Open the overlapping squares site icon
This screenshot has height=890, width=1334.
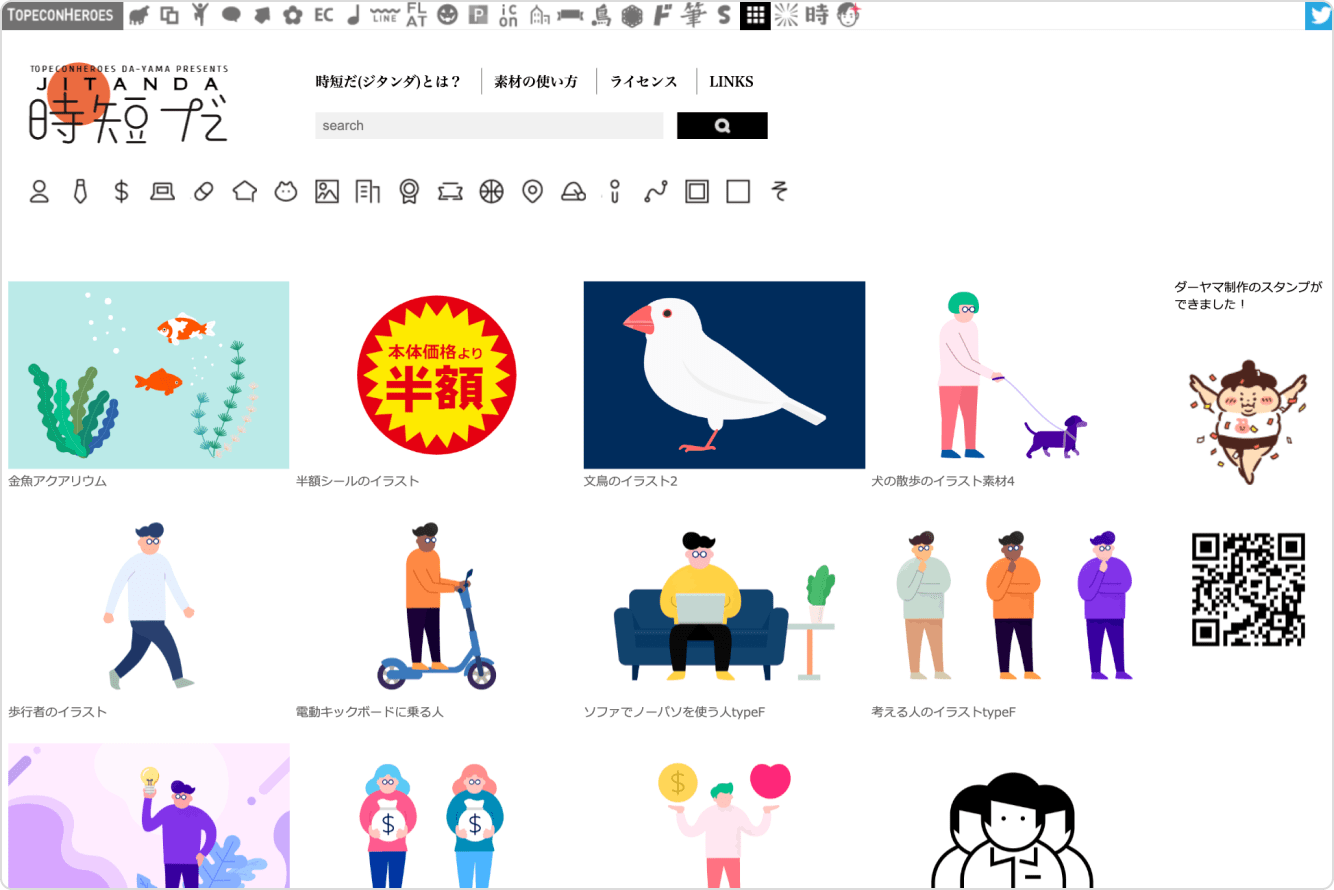(x=170, y=15)
